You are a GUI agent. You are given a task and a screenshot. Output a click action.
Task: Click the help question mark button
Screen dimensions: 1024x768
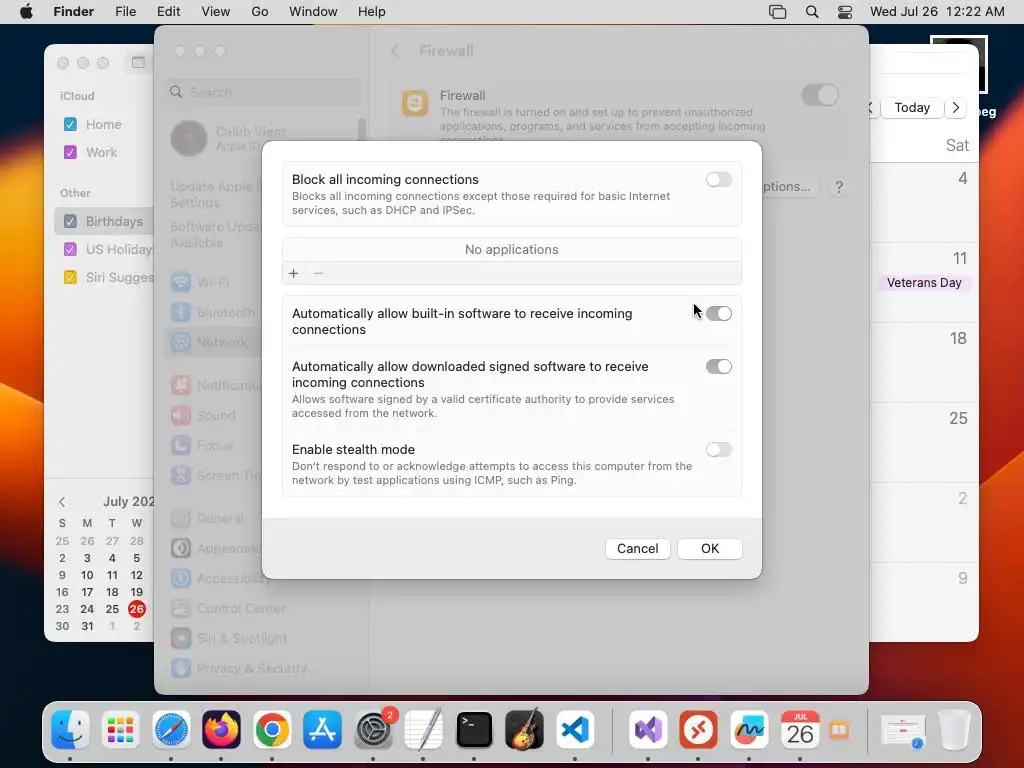[x=839, y=187]
